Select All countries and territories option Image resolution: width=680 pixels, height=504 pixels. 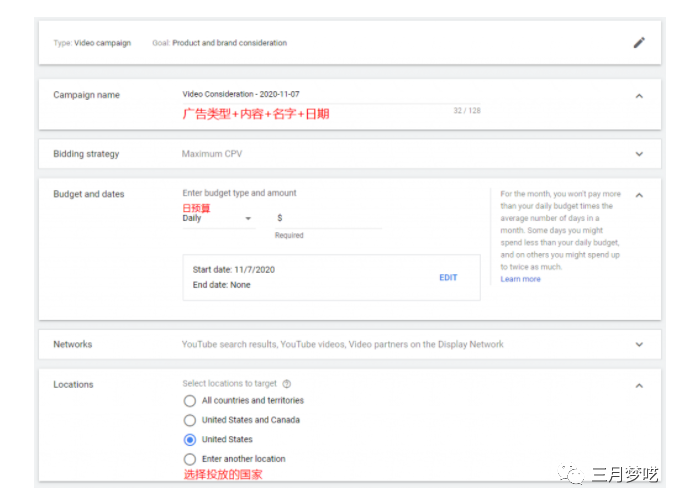(190, 401)
